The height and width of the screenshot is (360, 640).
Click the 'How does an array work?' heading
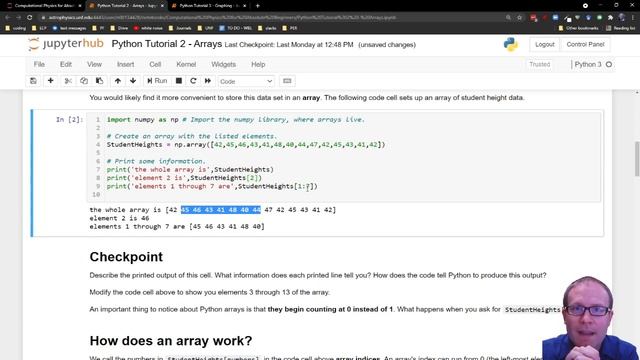click(171, 340)
